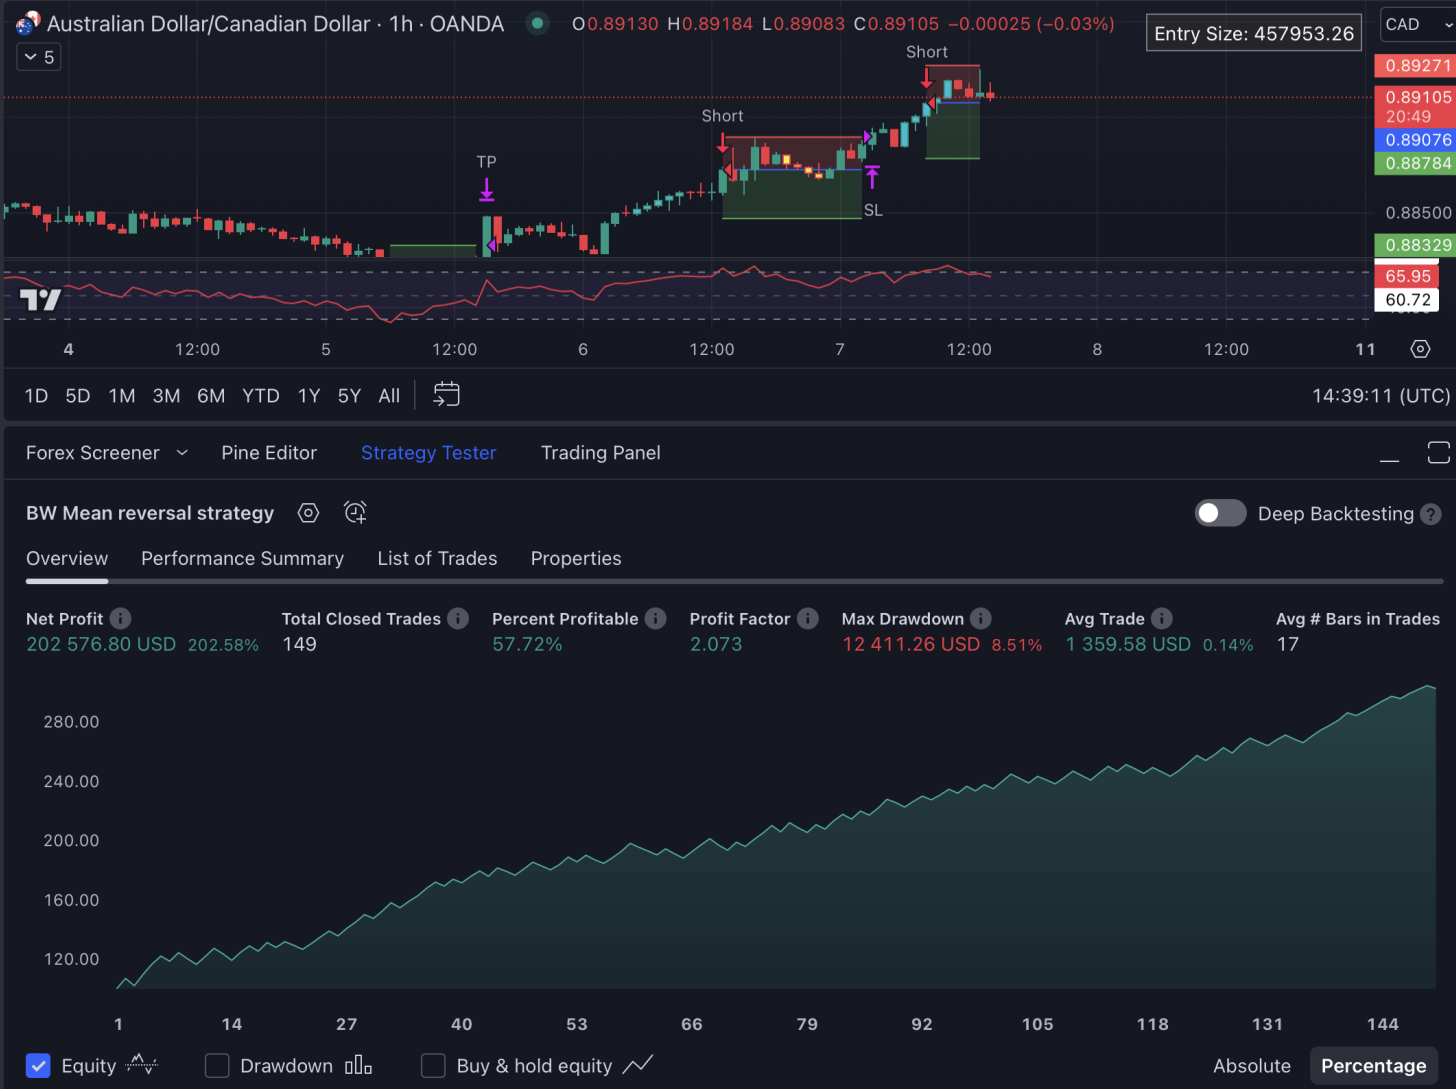
Task: Maximize the Strategy Tester panel
Action: (1438, 453)
